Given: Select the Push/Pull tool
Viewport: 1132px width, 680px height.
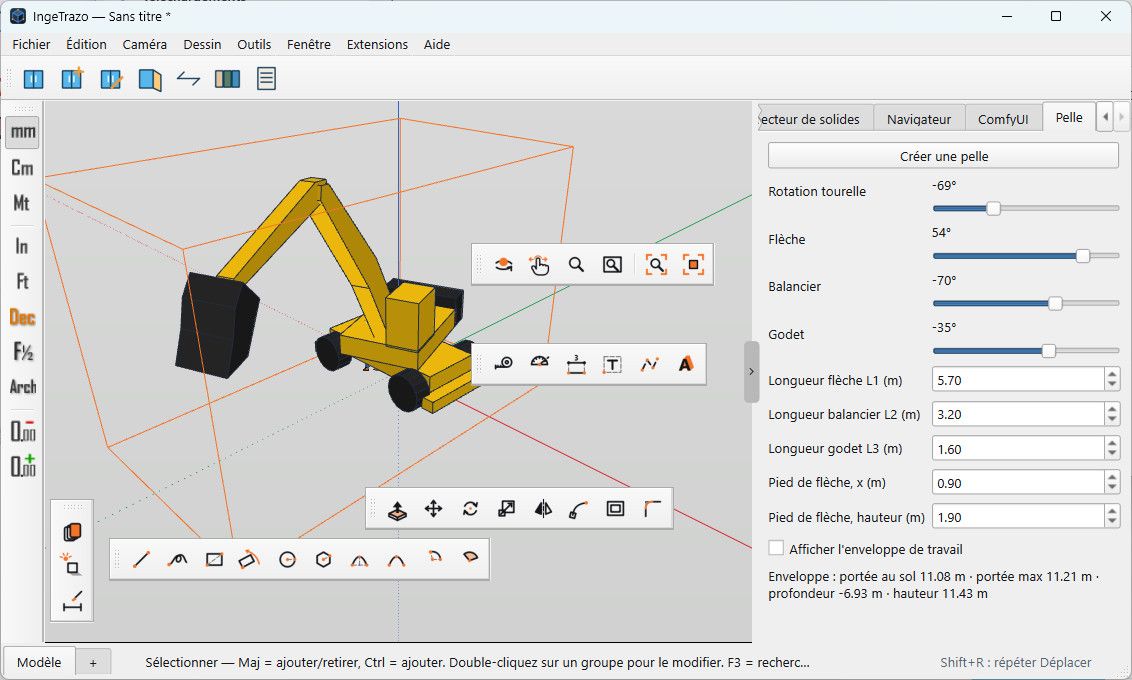Looking at the screenshot, I should coord(397,509).
